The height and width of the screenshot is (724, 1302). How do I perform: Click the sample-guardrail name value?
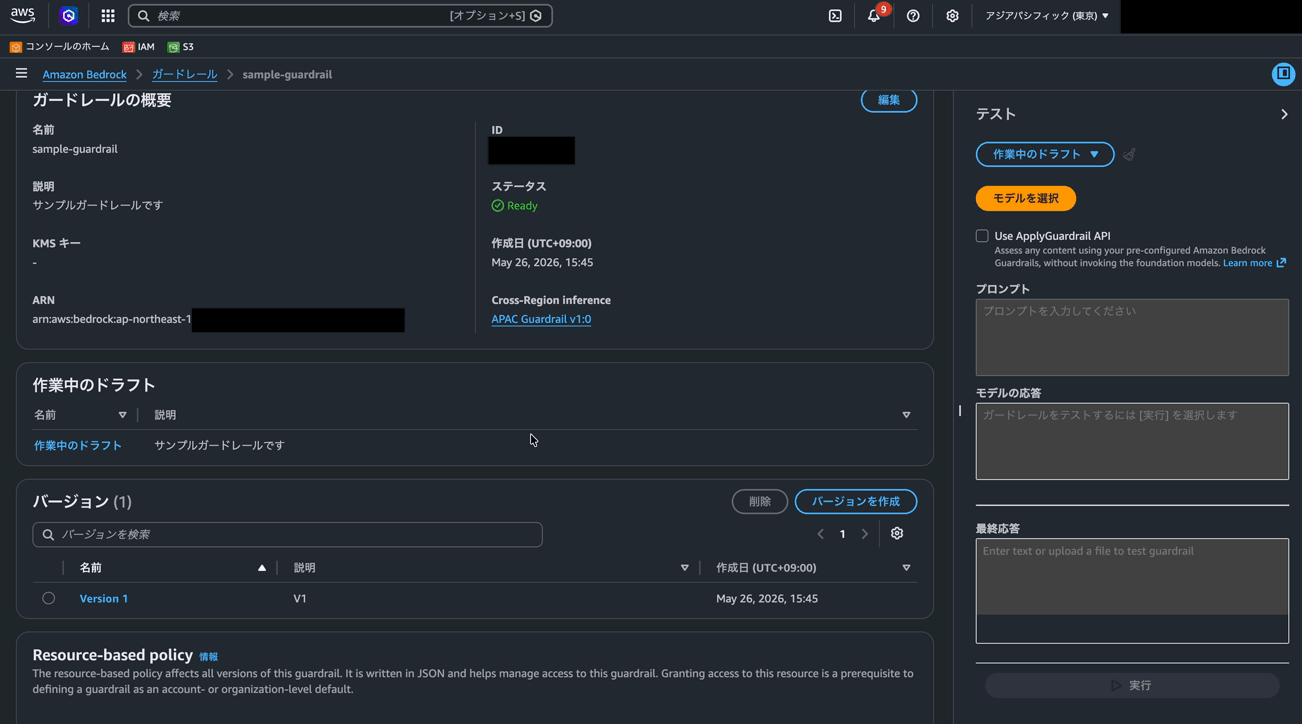(75, 149)
